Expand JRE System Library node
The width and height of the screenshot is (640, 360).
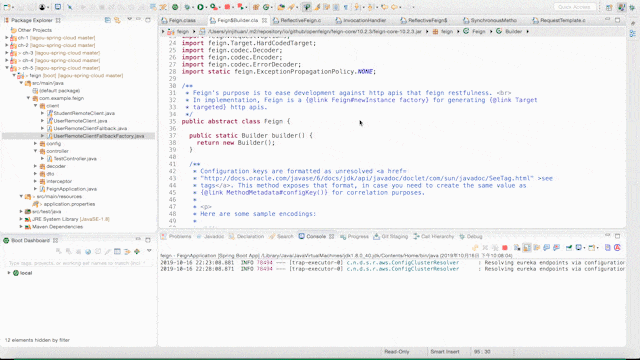[21, 219]
